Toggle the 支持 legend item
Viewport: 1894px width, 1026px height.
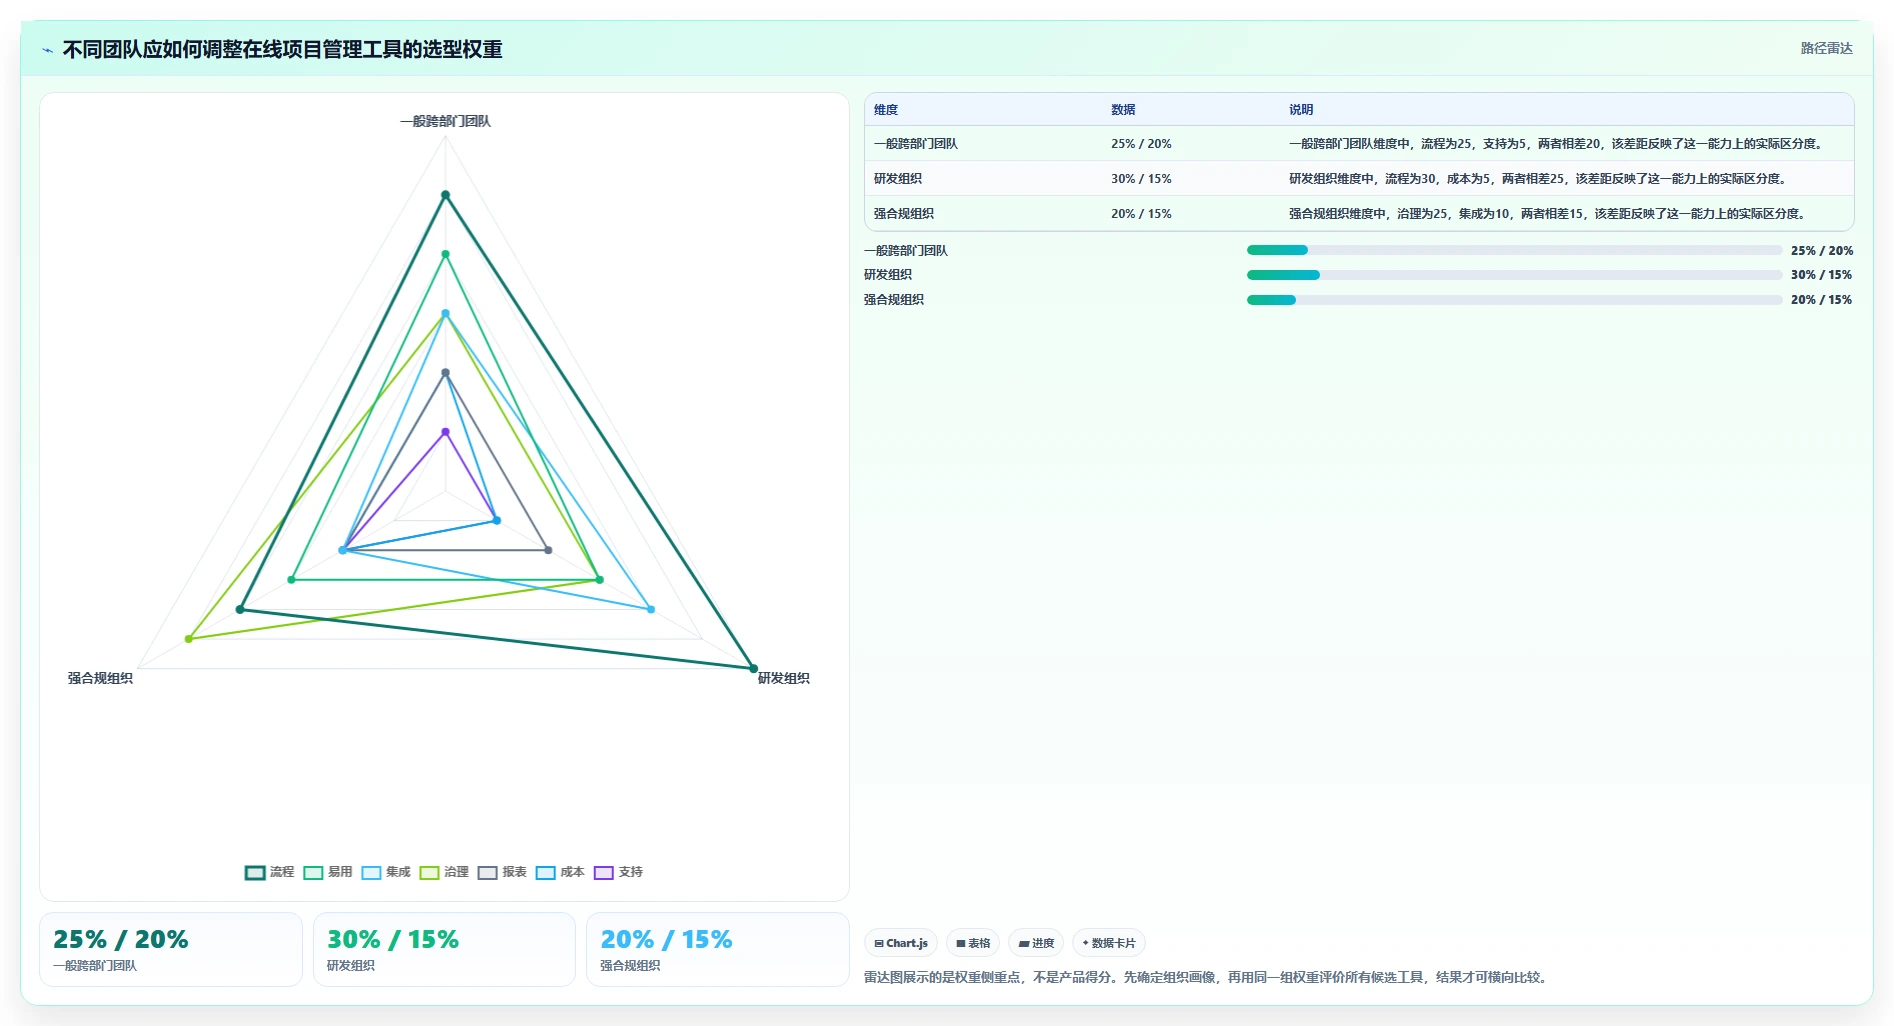(618, 872)
